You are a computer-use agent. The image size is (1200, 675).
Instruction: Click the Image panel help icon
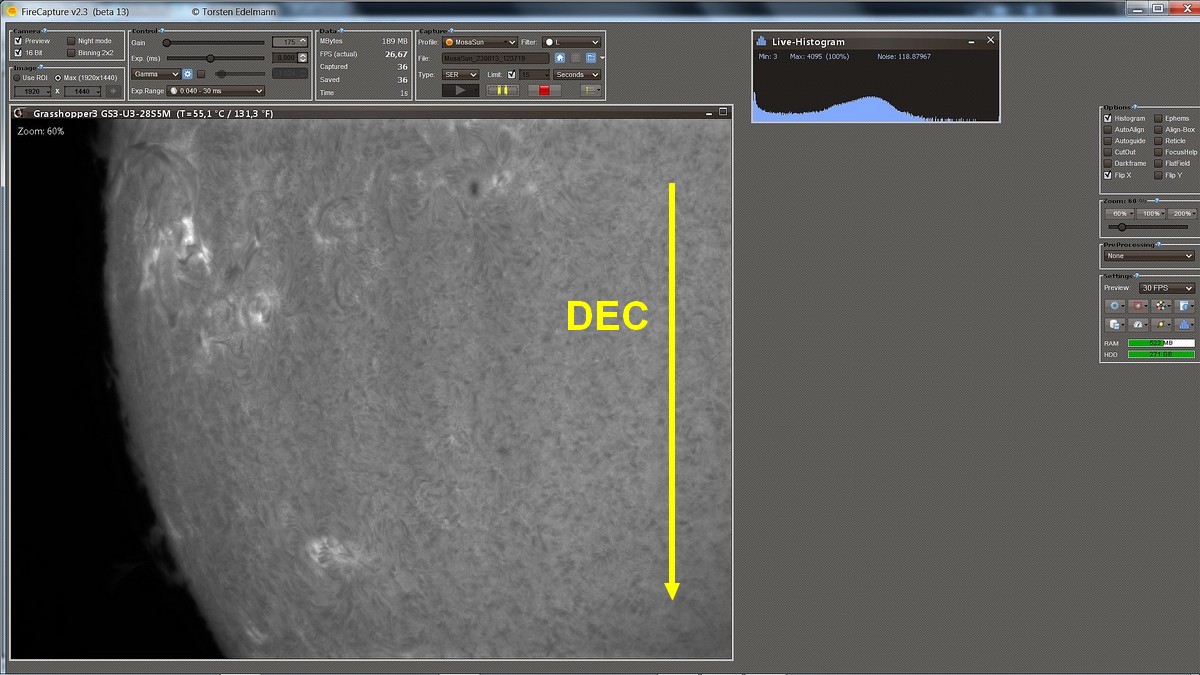coord(39,67)
